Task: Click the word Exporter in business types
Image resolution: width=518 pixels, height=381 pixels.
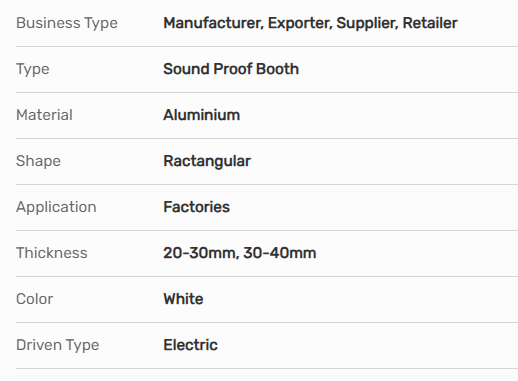Action: pos(300,23)
